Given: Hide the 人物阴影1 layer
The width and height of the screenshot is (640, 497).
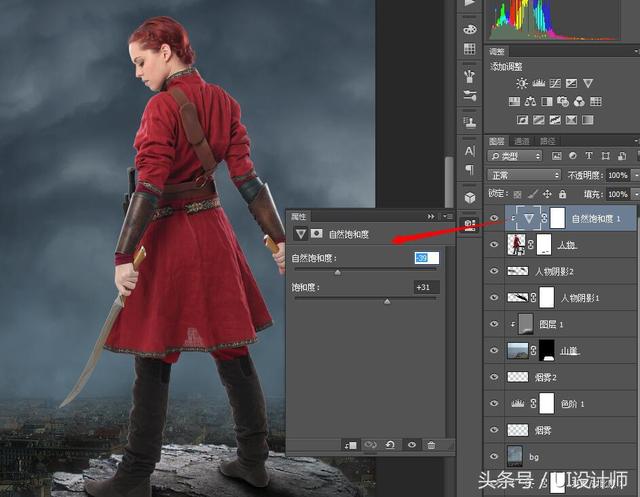Looking at the screenshot, I should click(494, 297).
